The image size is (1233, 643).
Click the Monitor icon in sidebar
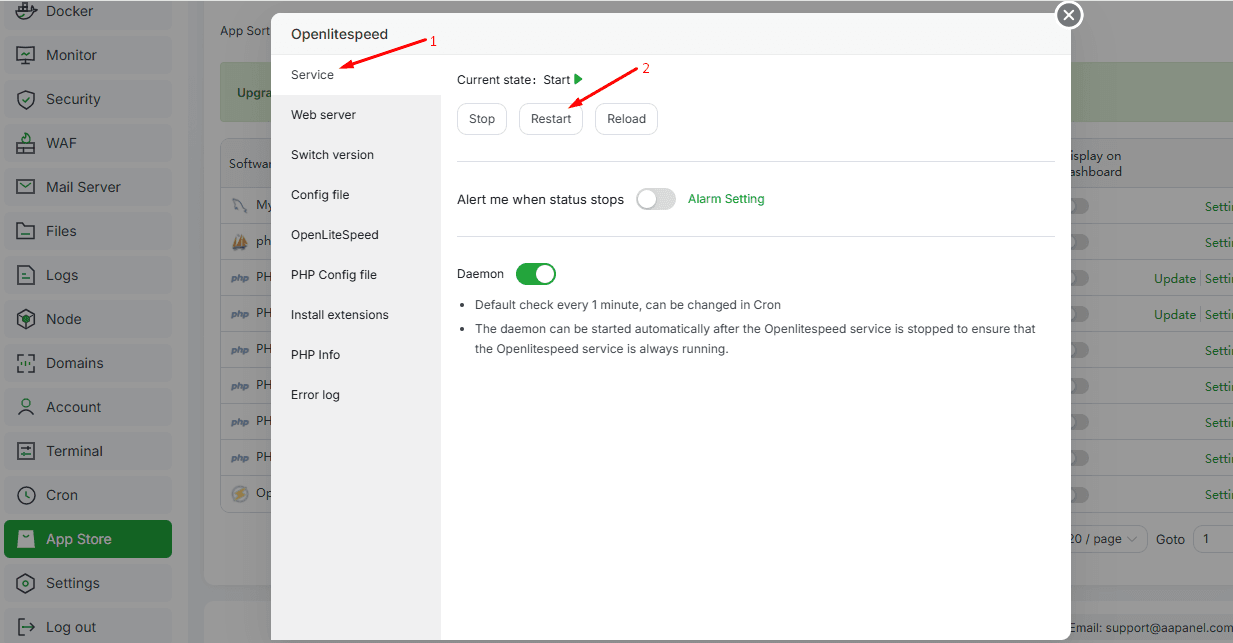(x=26, y=55)
